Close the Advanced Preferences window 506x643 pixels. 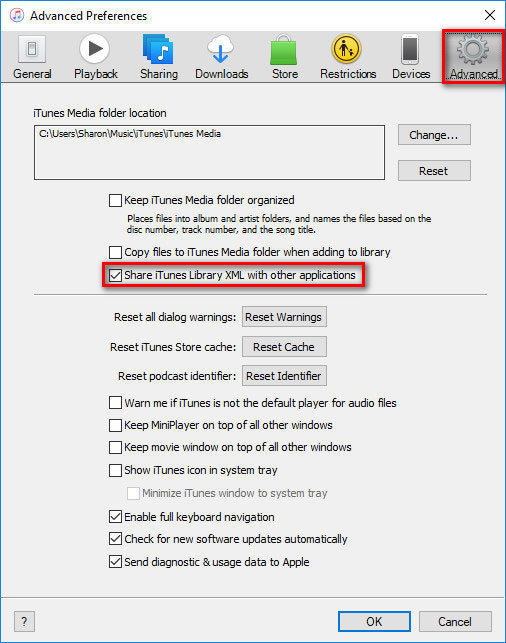(x=490, y=16)
